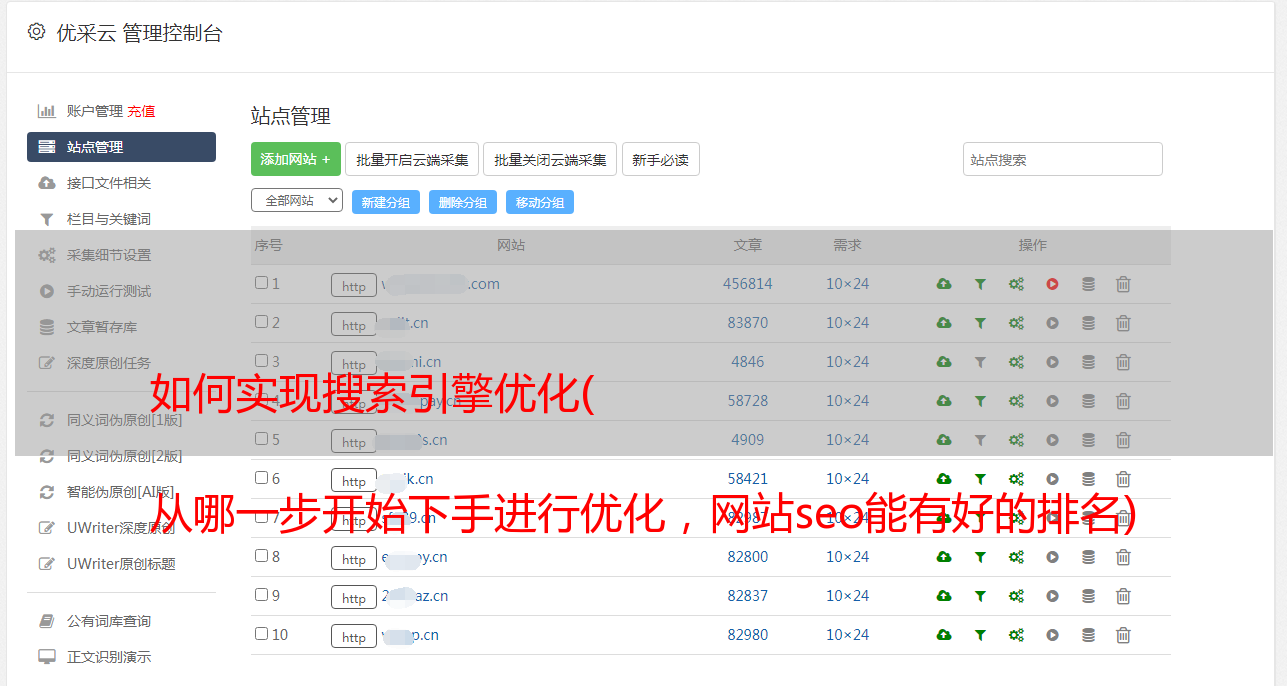Click the play icon in the 82800 row
This screenshot has height=686, width=1287.
click(1052, 557)
